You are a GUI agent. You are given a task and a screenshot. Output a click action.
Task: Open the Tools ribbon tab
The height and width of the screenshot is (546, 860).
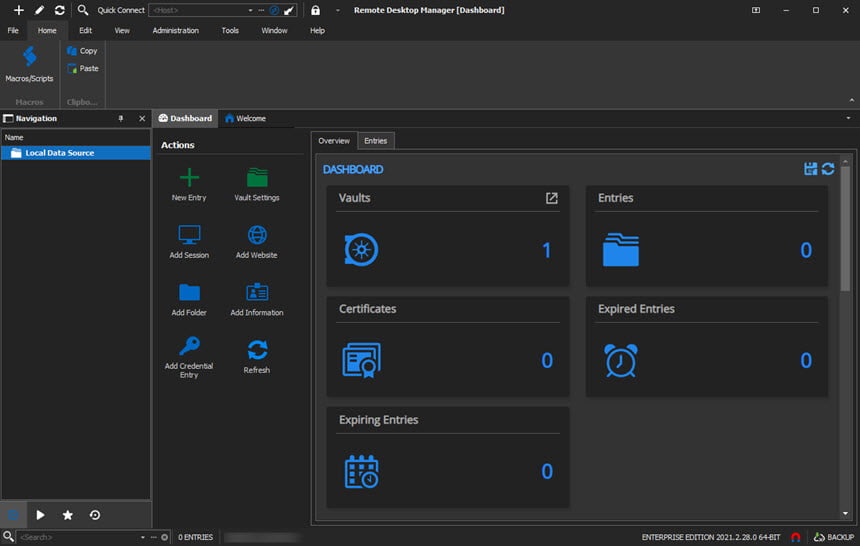230,31
